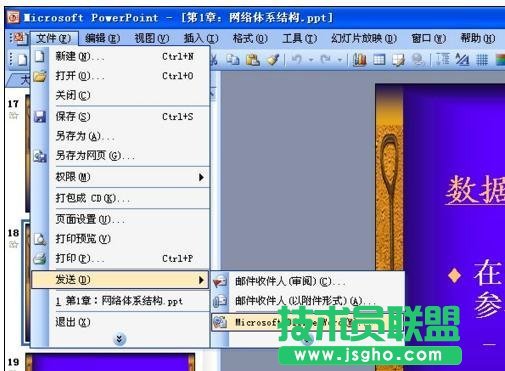The image size is (505, 371).
Task: Click the PowerPoint icon in the title bar
Action: point(13,17)
